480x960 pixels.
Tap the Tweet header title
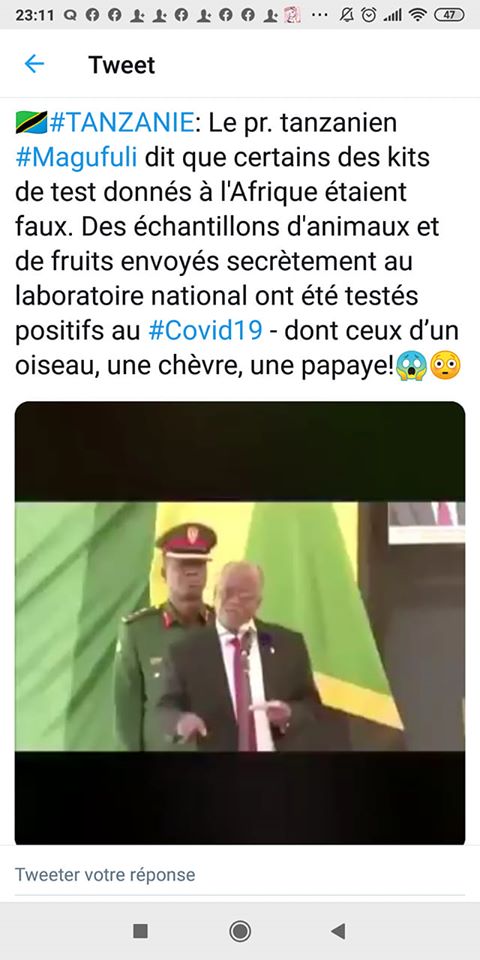[122, 64]
